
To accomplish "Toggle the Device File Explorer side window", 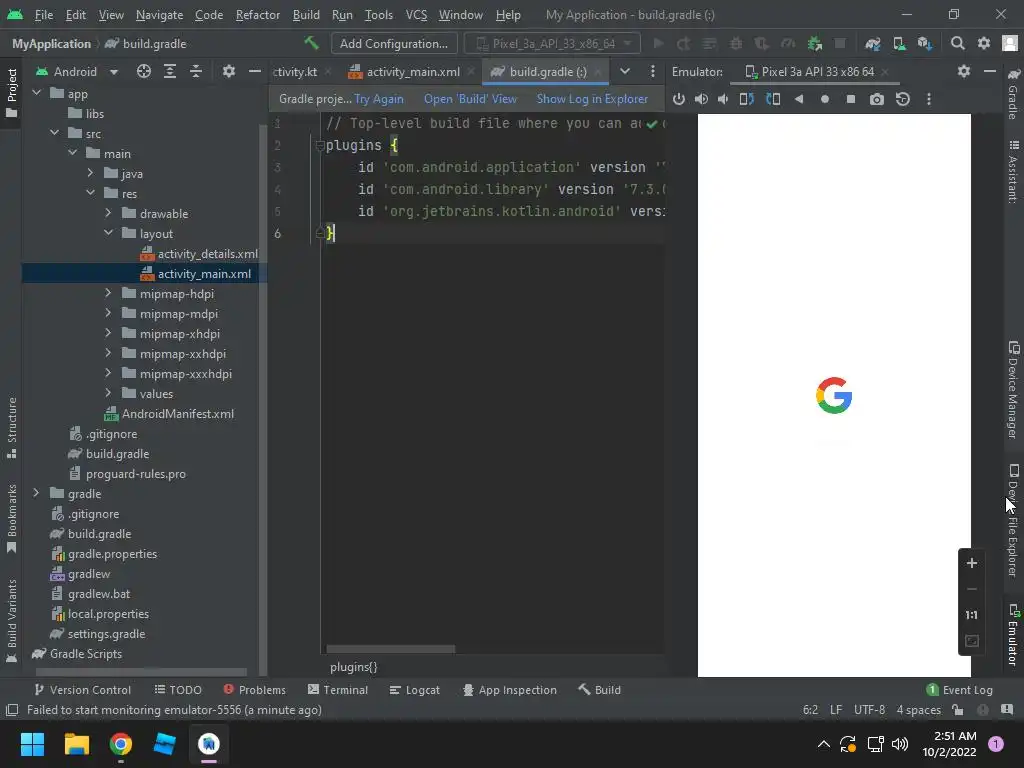I will (1013, 520).
